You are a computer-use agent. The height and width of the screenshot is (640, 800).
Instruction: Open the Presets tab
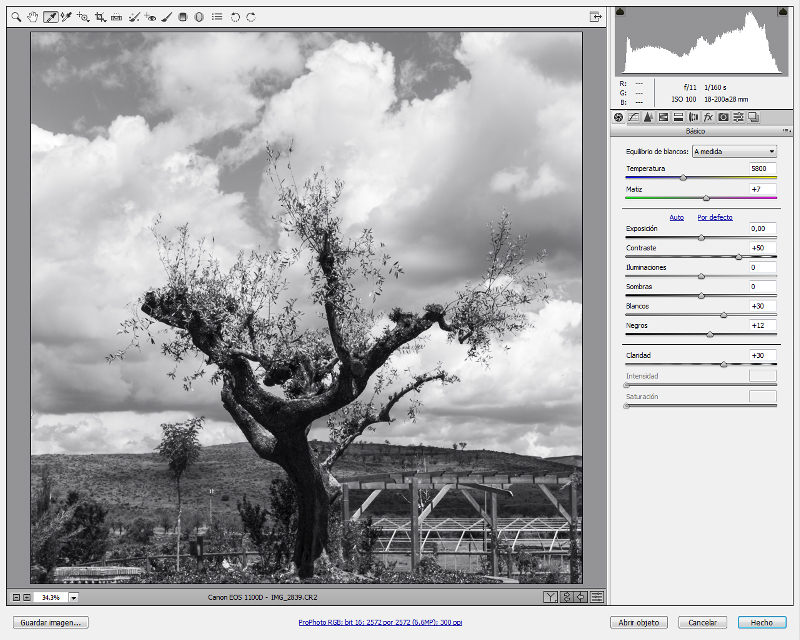click(738, 117)
